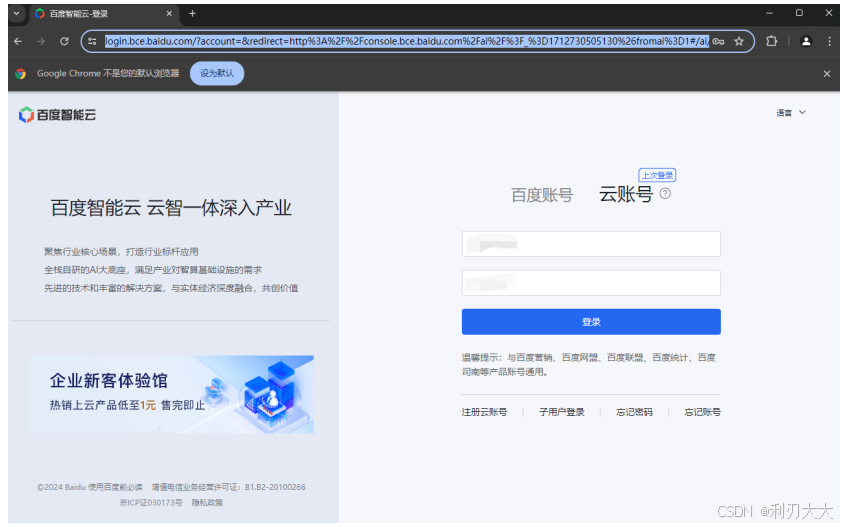Open the tab search chevron at top left
845x527 pixels.
(17, 13)
